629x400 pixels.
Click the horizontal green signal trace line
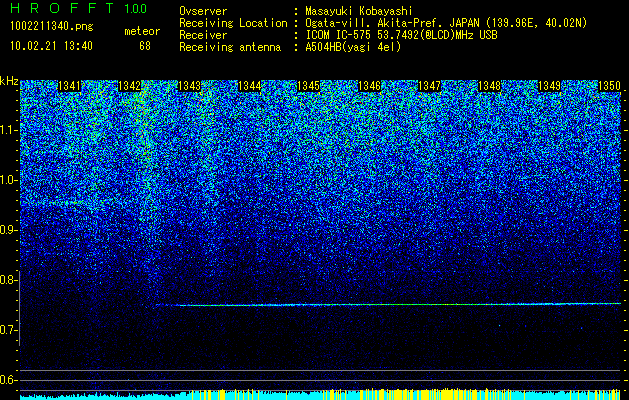tap(388, 305)
